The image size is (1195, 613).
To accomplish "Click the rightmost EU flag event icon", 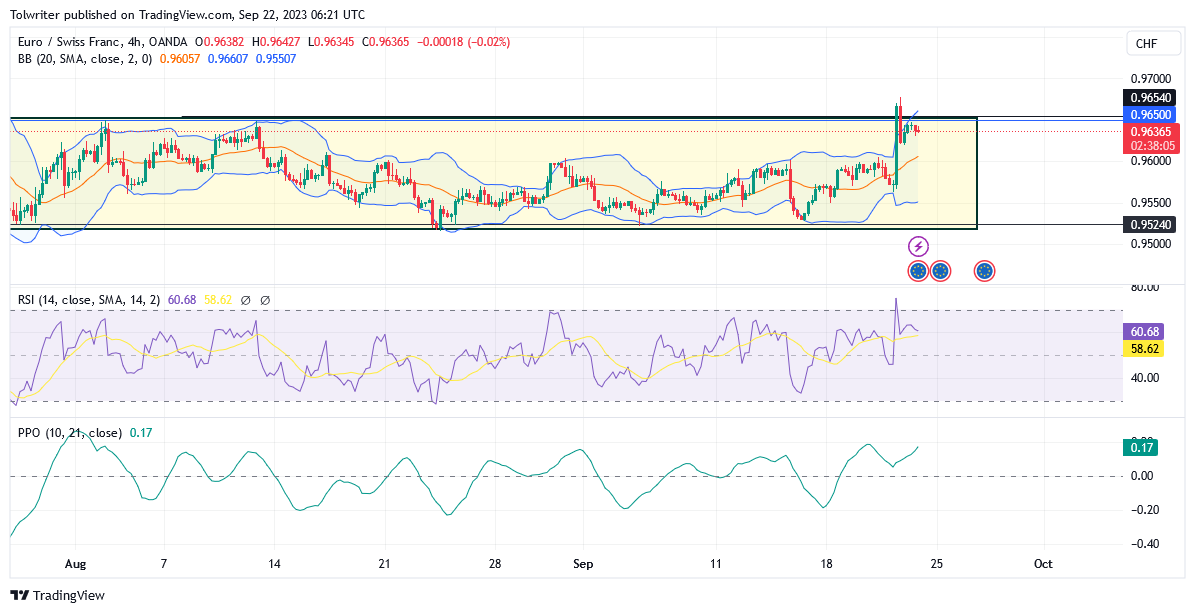I will tap(985, 270).
